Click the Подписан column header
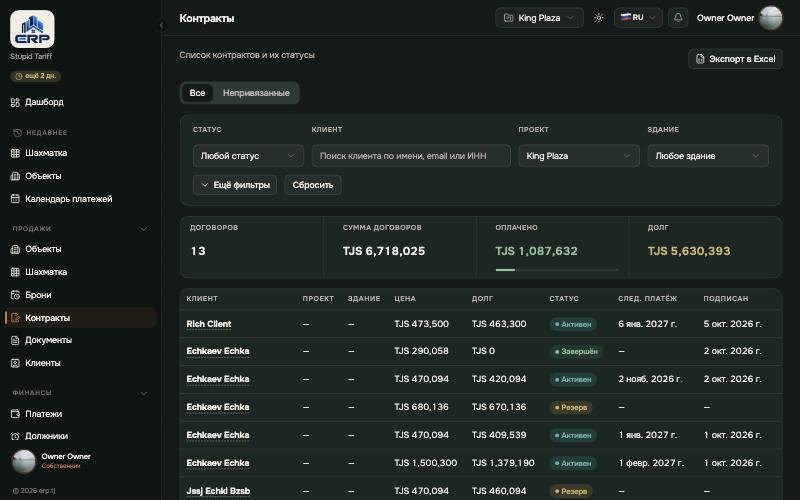This screenshot has width=800, height=500. click(x=726, y=298)
